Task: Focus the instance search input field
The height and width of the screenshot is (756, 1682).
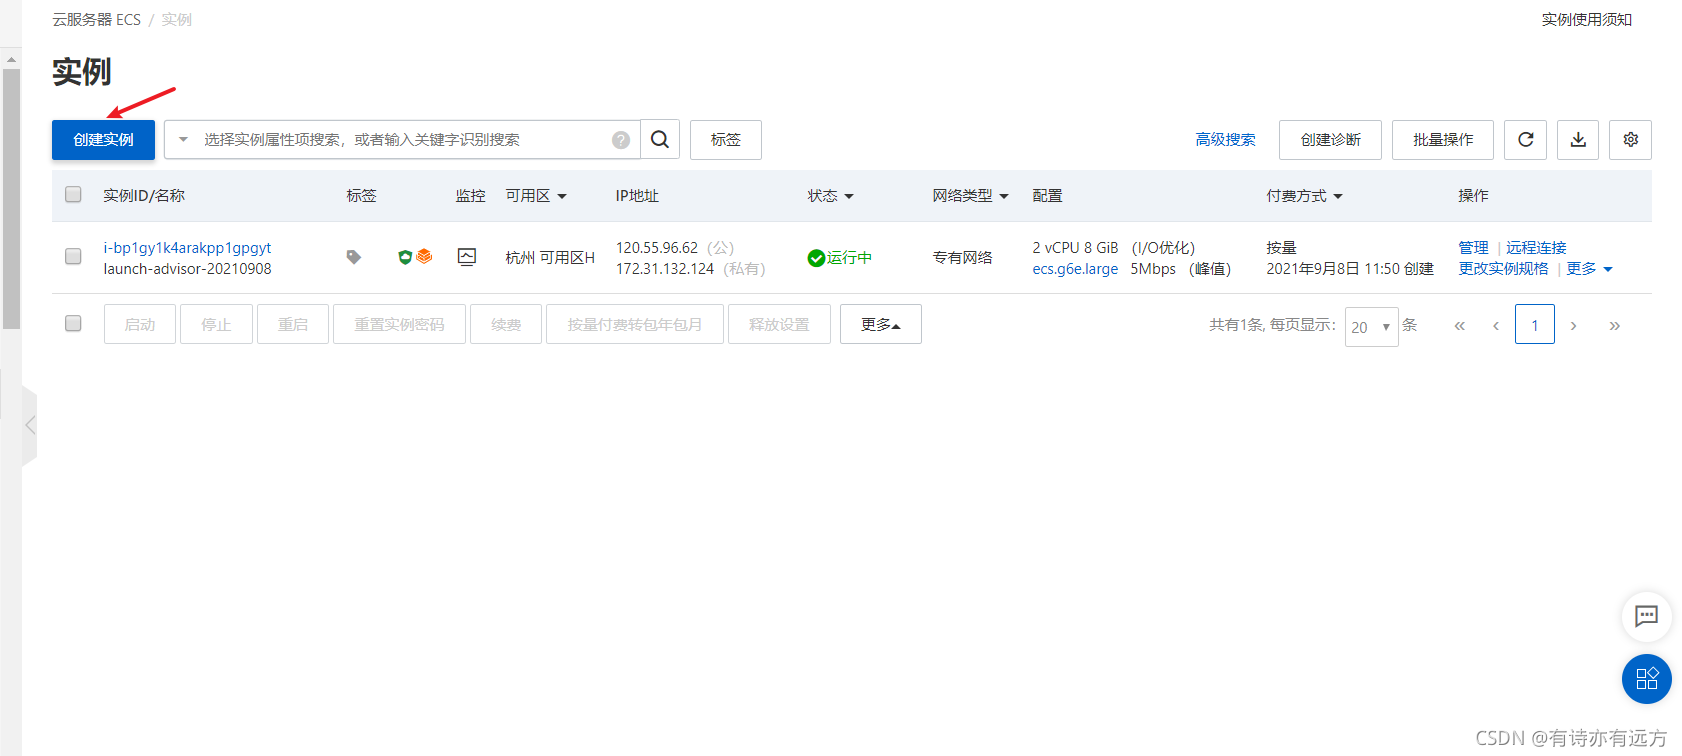Action: tap(402, 140)
